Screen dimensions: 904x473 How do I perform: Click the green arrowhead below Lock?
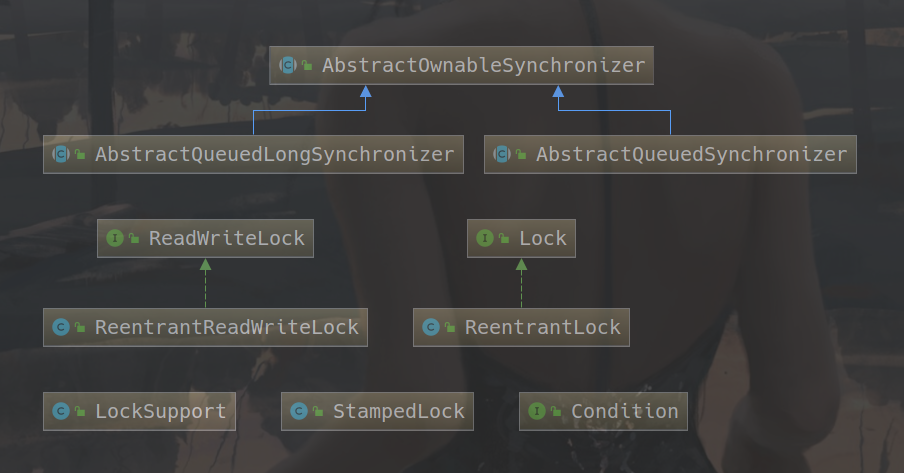pos(521,265)
